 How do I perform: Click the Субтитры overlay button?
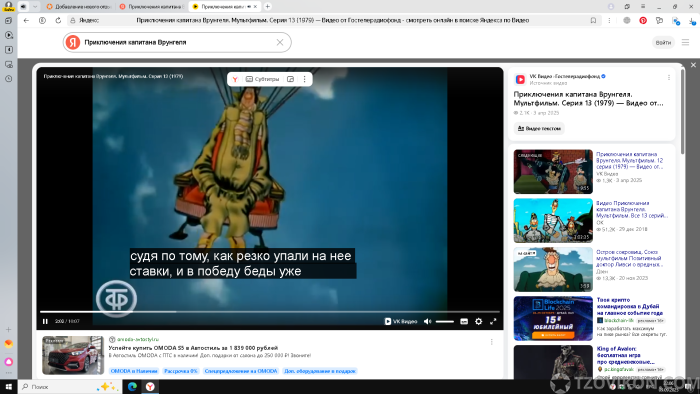coord(262,79)
